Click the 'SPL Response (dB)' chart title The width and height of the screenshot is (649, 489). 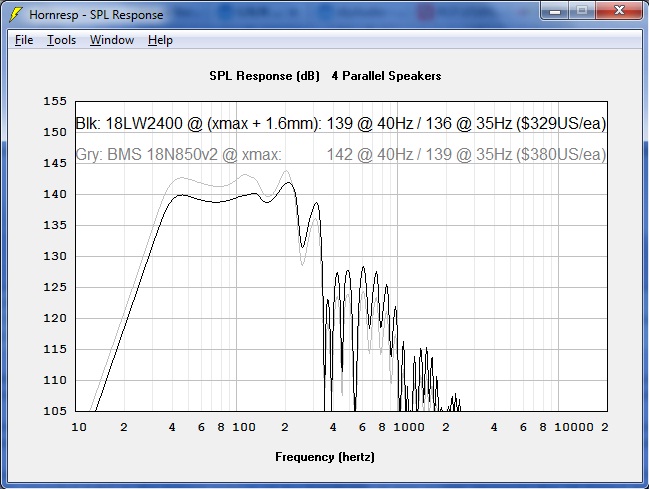(x=264, y=76)
